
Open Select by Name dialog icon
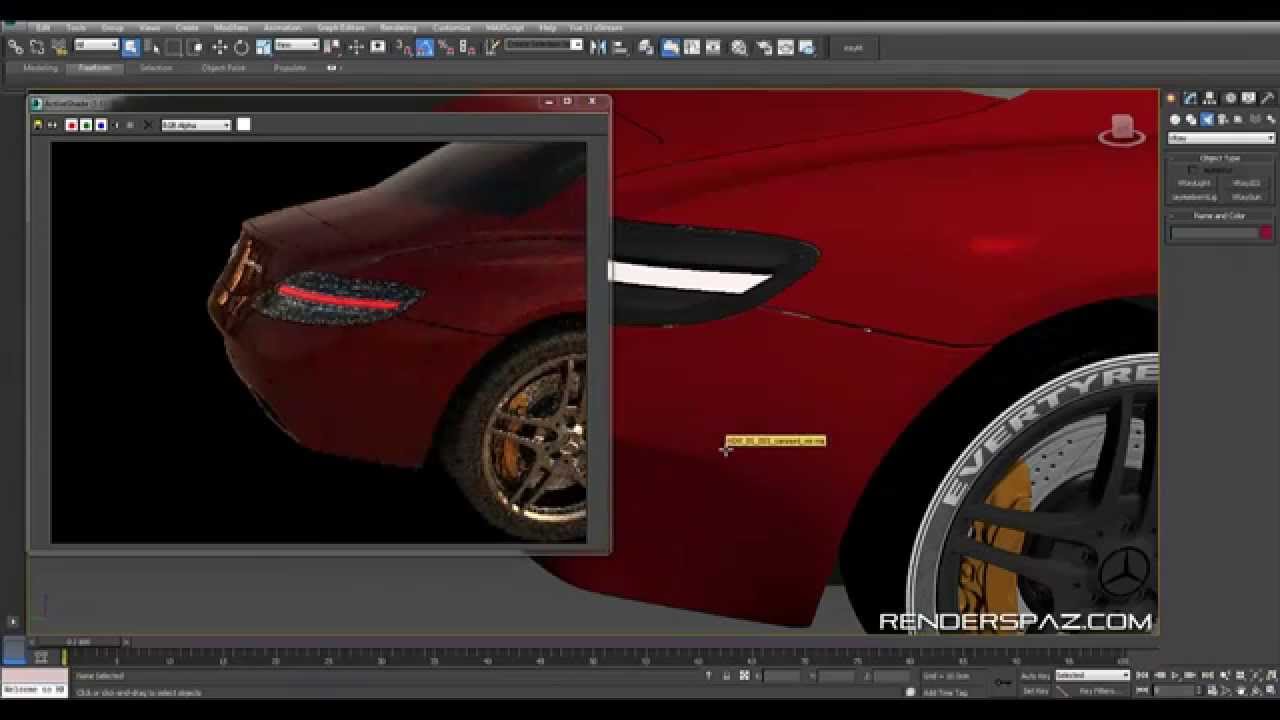pyautogui.click(x=152, y=46)
